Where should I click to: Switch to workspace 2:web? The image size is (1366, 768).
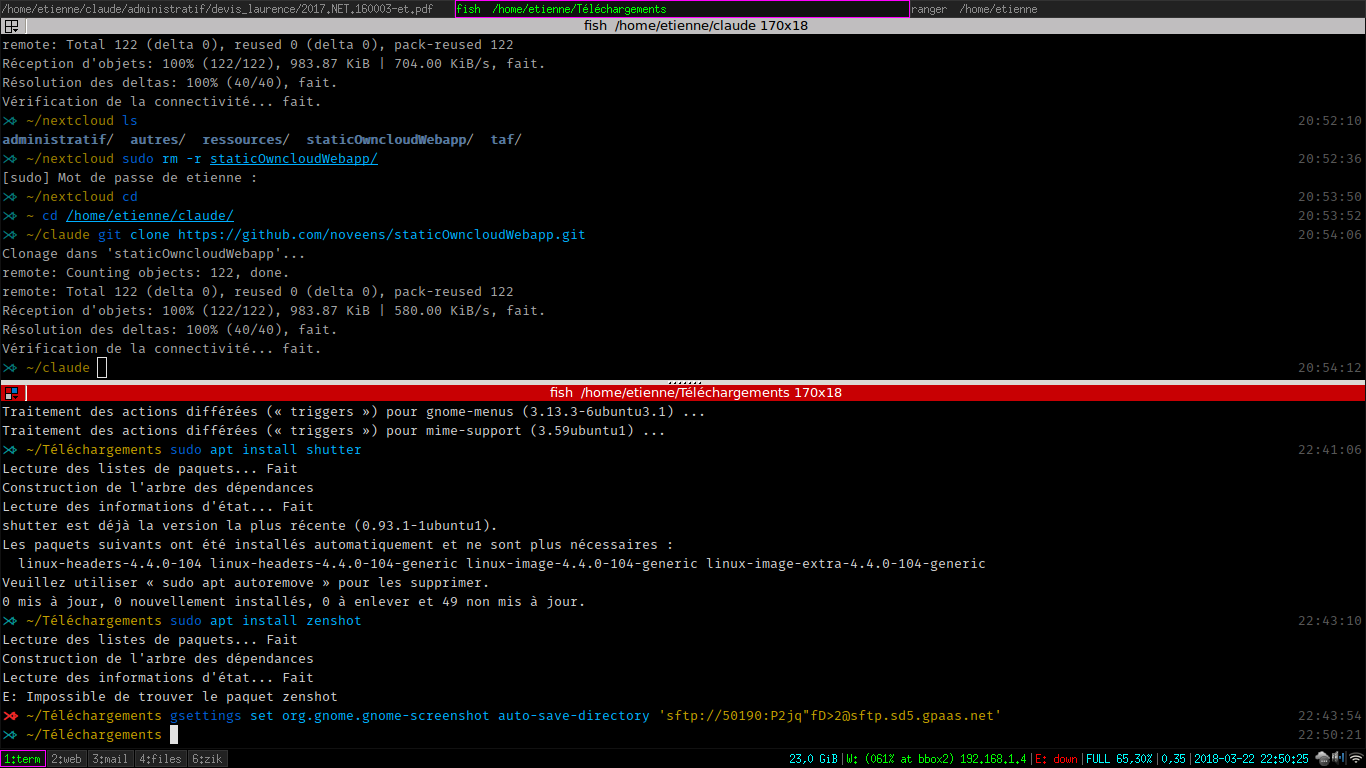click(67, 759)
